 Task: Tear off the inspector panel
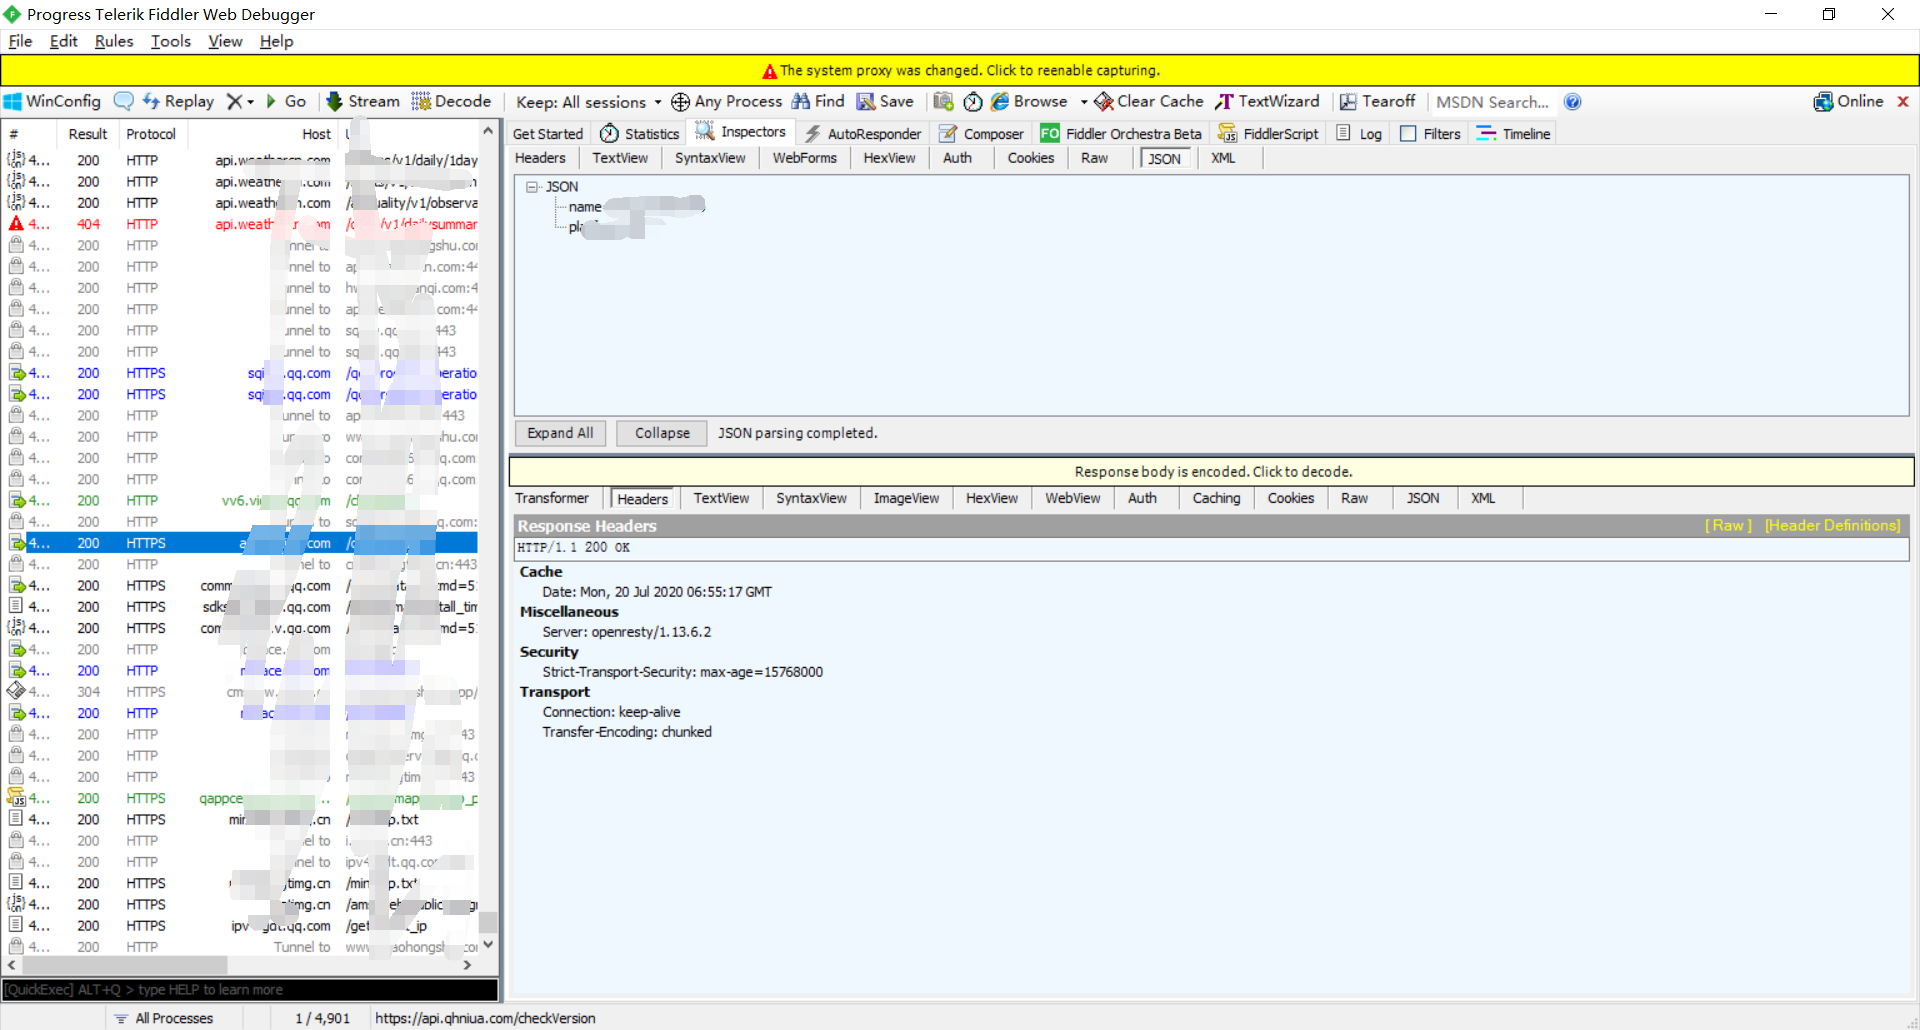pos(1378,101)
